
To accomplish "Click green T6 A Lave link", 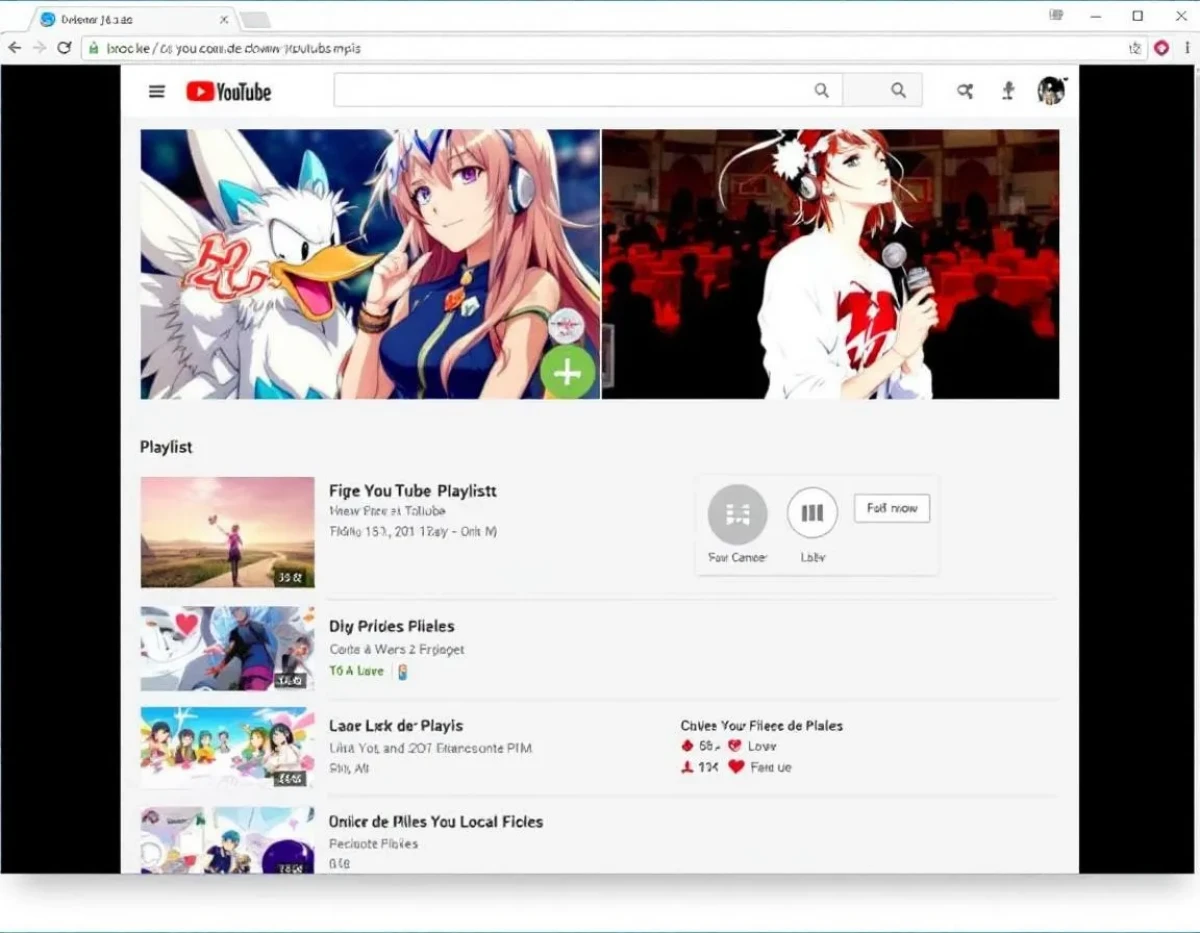I will click(357, 671).
